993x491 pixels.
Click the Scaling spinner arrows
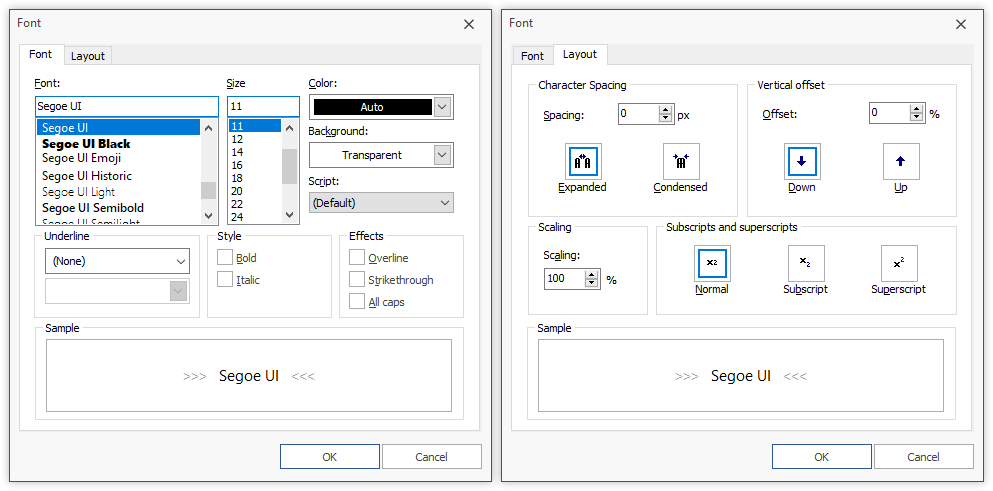pyautogui.click(x=591, y=279)
